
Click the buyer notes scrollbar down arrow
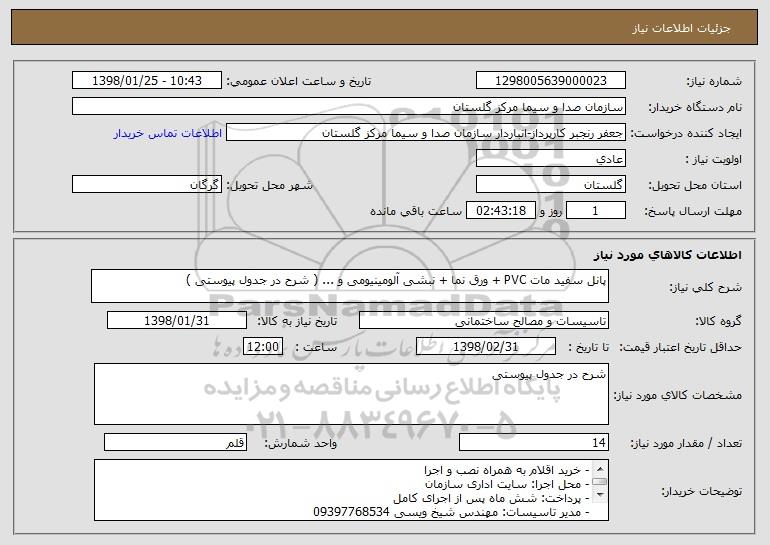600,495
